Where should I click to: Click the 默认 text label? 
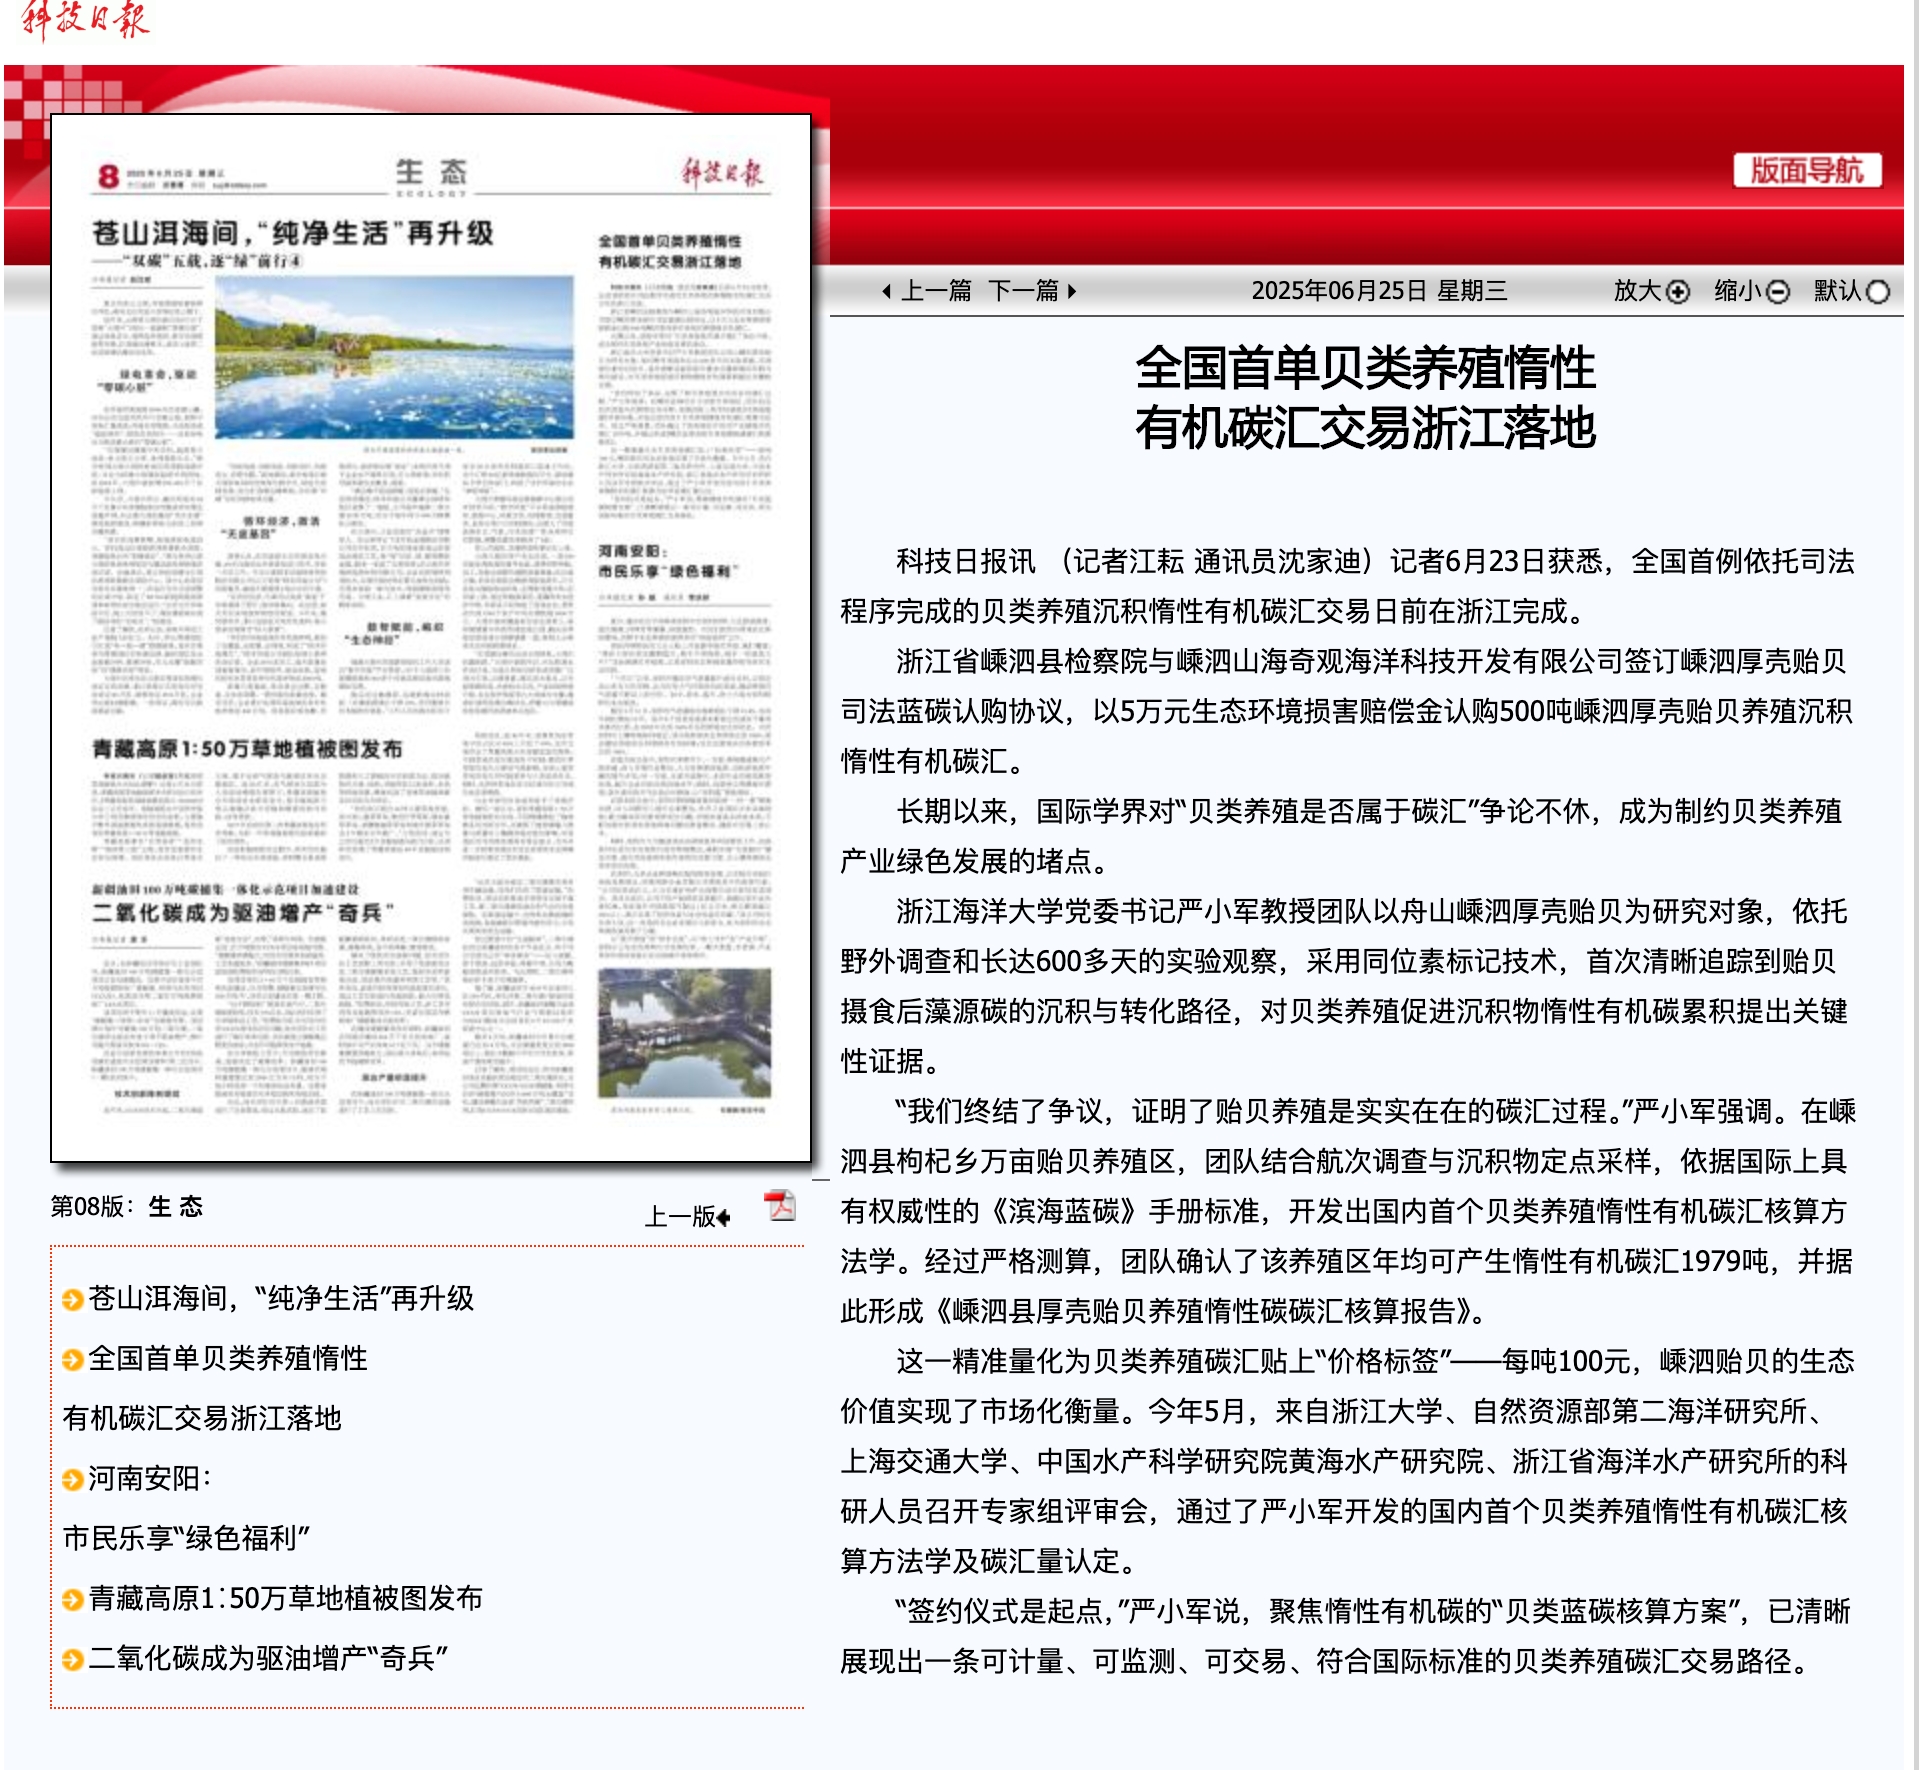[1838, 291]
